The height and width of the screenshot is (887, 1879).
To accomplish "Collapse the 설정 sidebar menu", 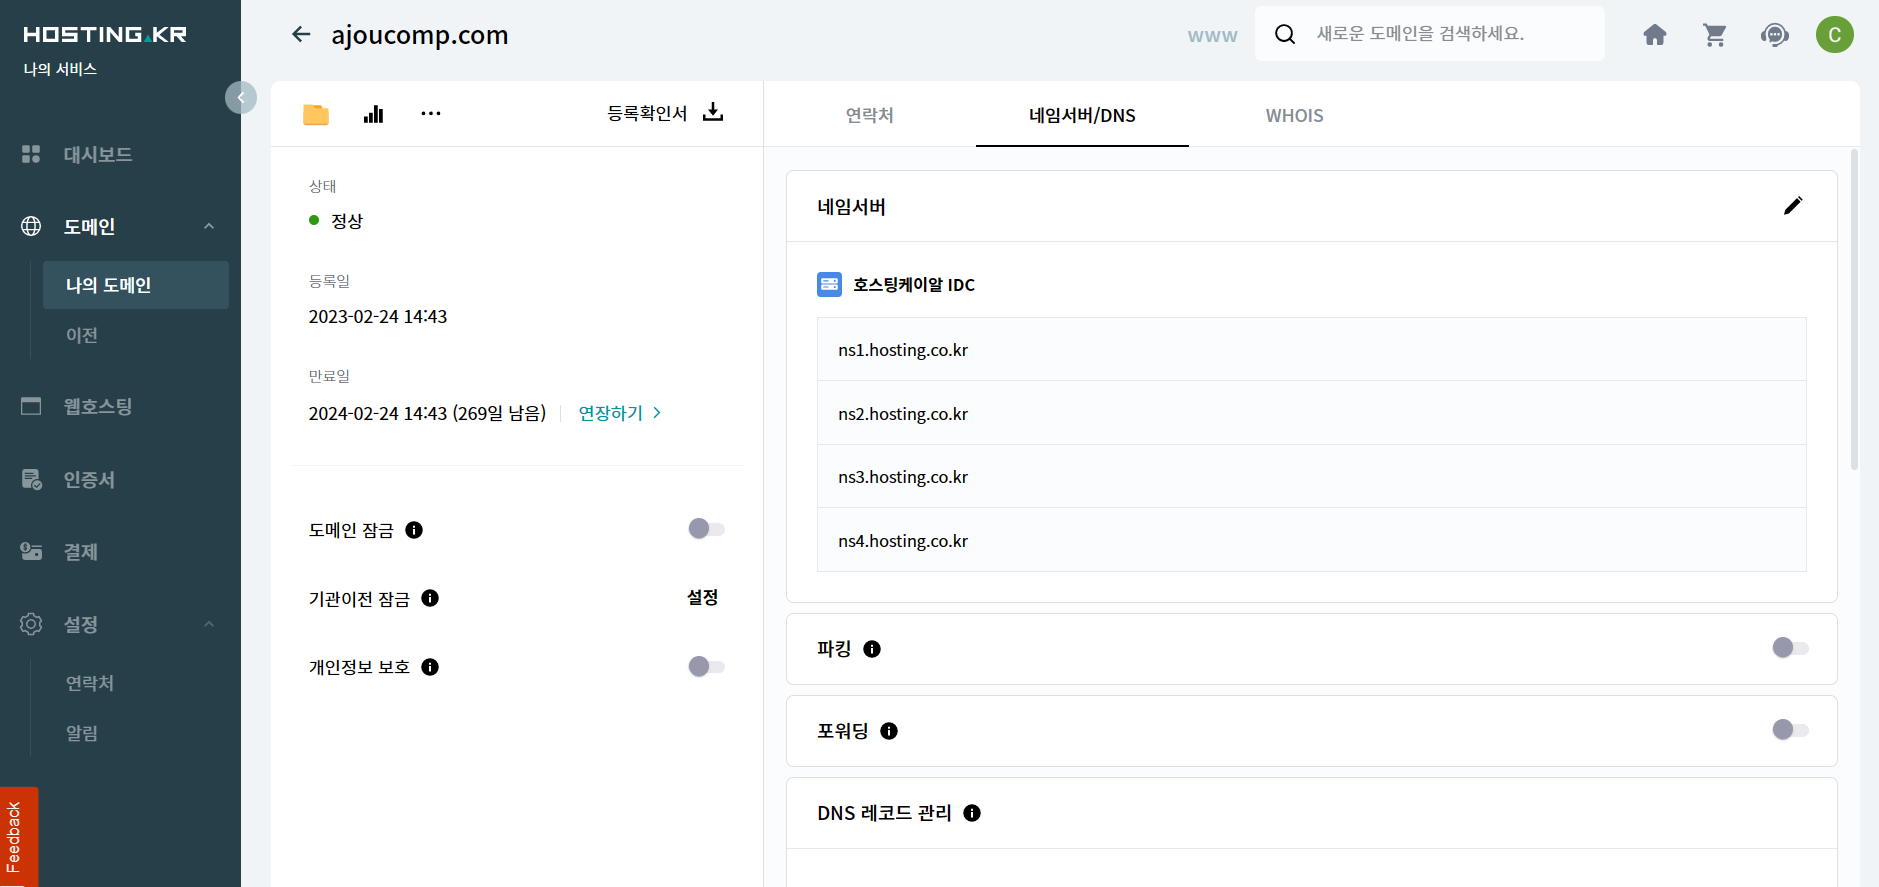I will click(209, 625).
